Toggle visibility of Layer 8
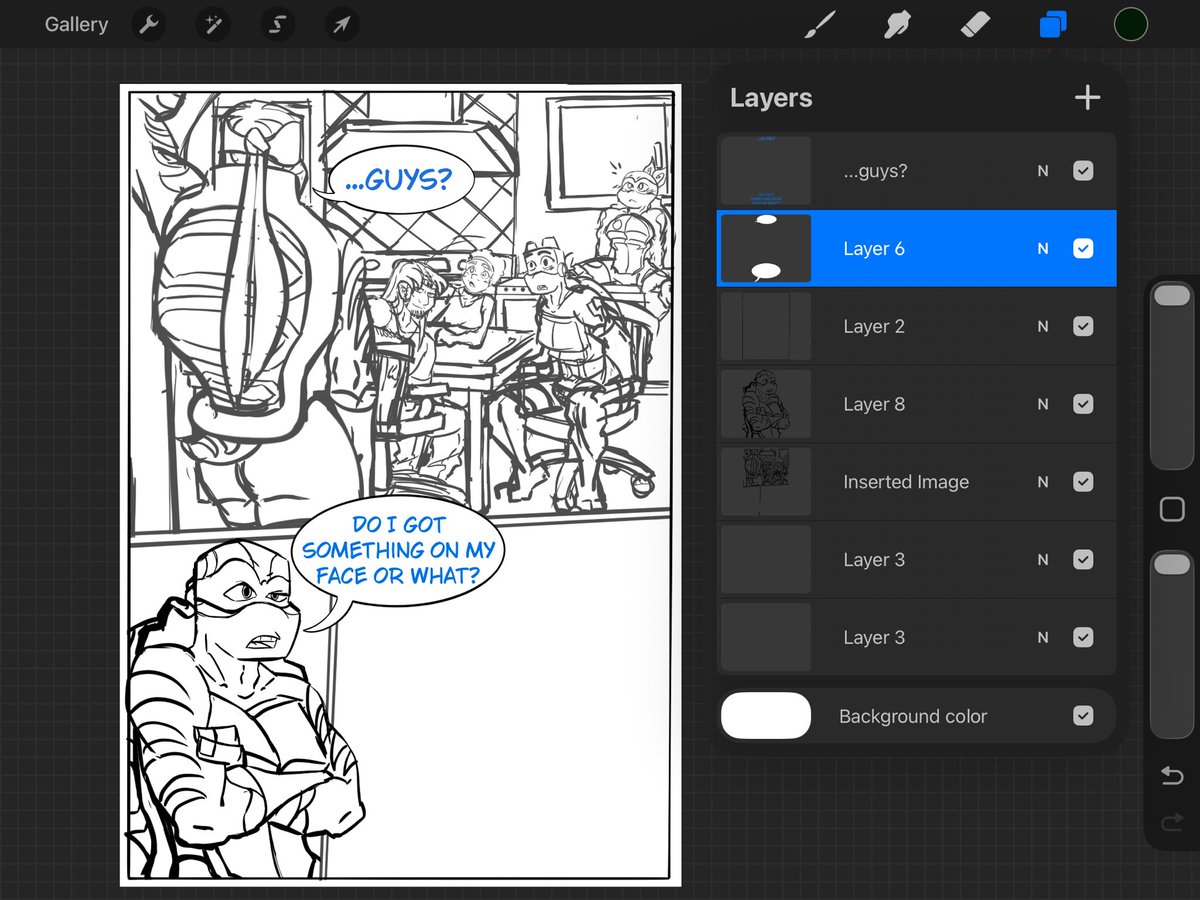This screenshot has height=900, width=1200. click(x=1083, y=404)
